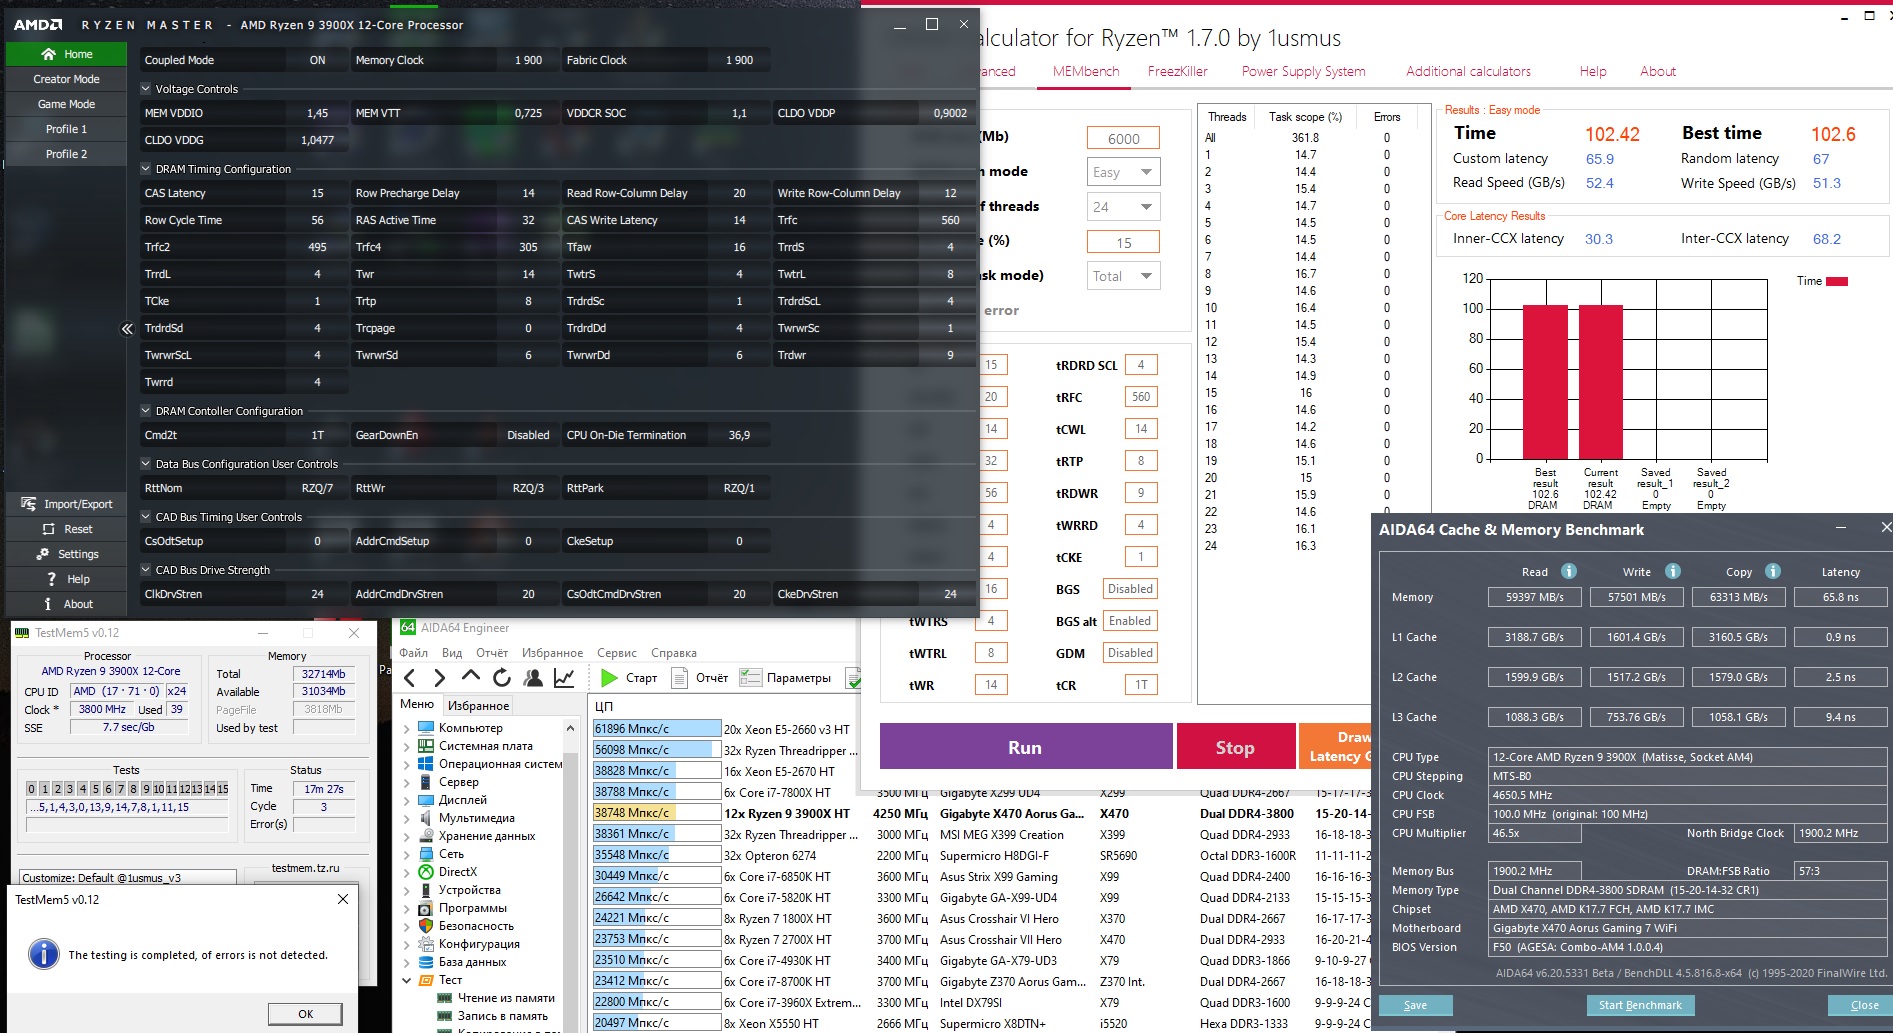1893x1033 pixels.
Task: Click AIDA64 report document icon
Action: coord(679,678)
